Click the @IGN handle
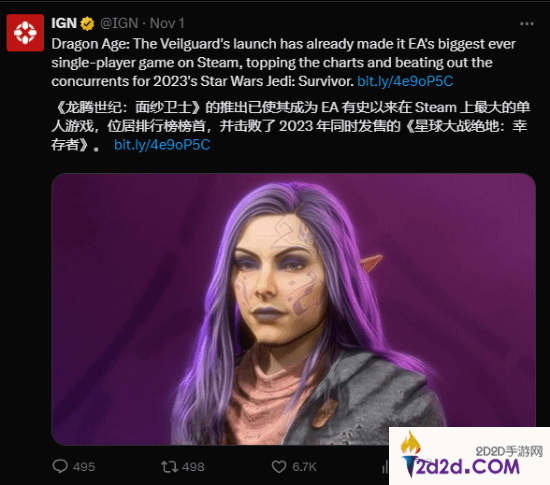 [x=119, y=23]
